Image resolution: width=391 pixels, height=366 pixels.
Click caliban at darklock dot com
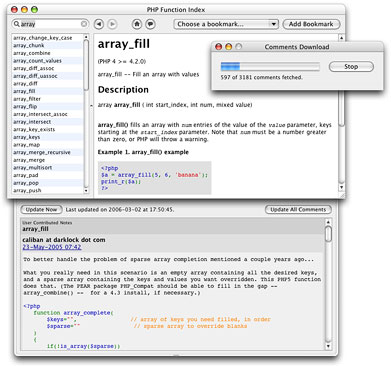64,240
